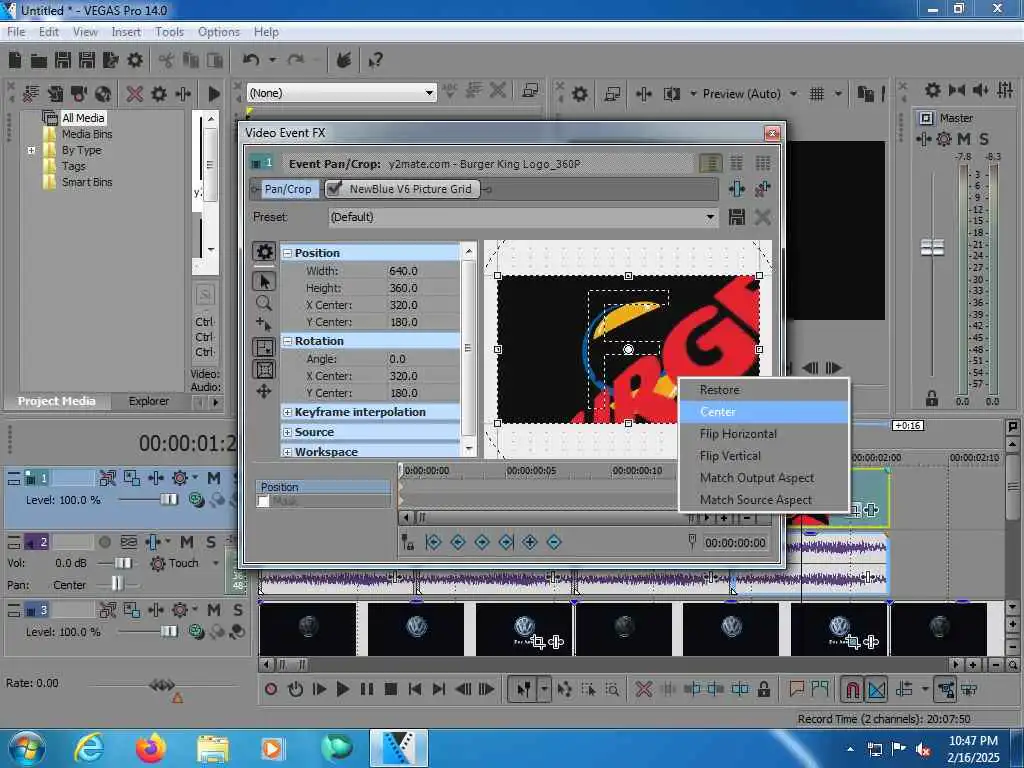Click the What's This help icon

pos(375,61)
